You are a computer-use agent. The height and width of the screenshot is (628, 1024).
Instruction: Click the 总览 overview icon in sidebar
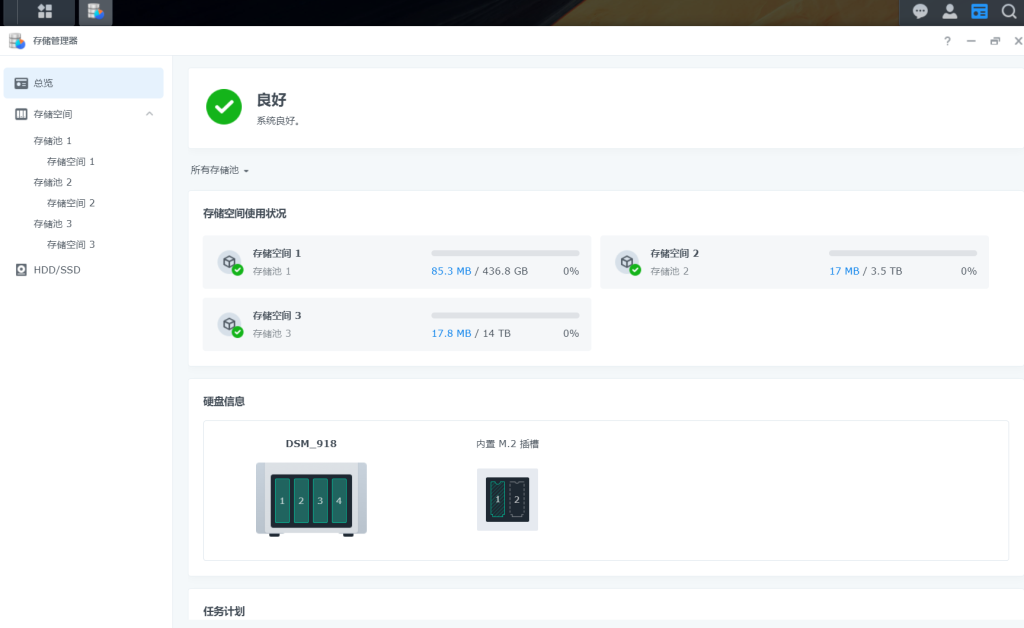tap(21, 83)
